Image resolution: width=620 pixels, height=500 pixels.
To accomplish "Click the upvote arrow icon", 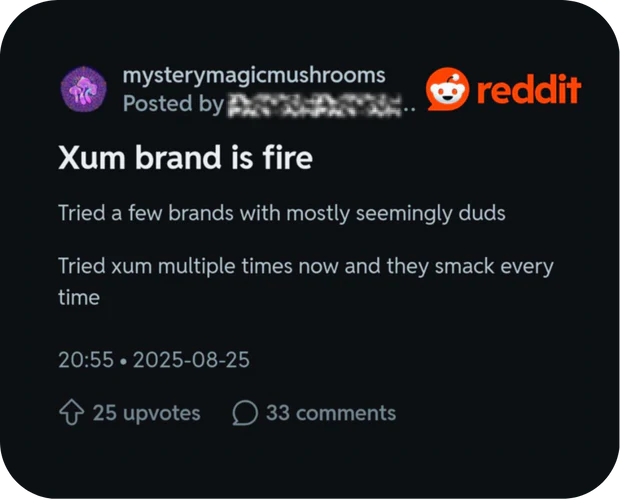I will 72,412.
